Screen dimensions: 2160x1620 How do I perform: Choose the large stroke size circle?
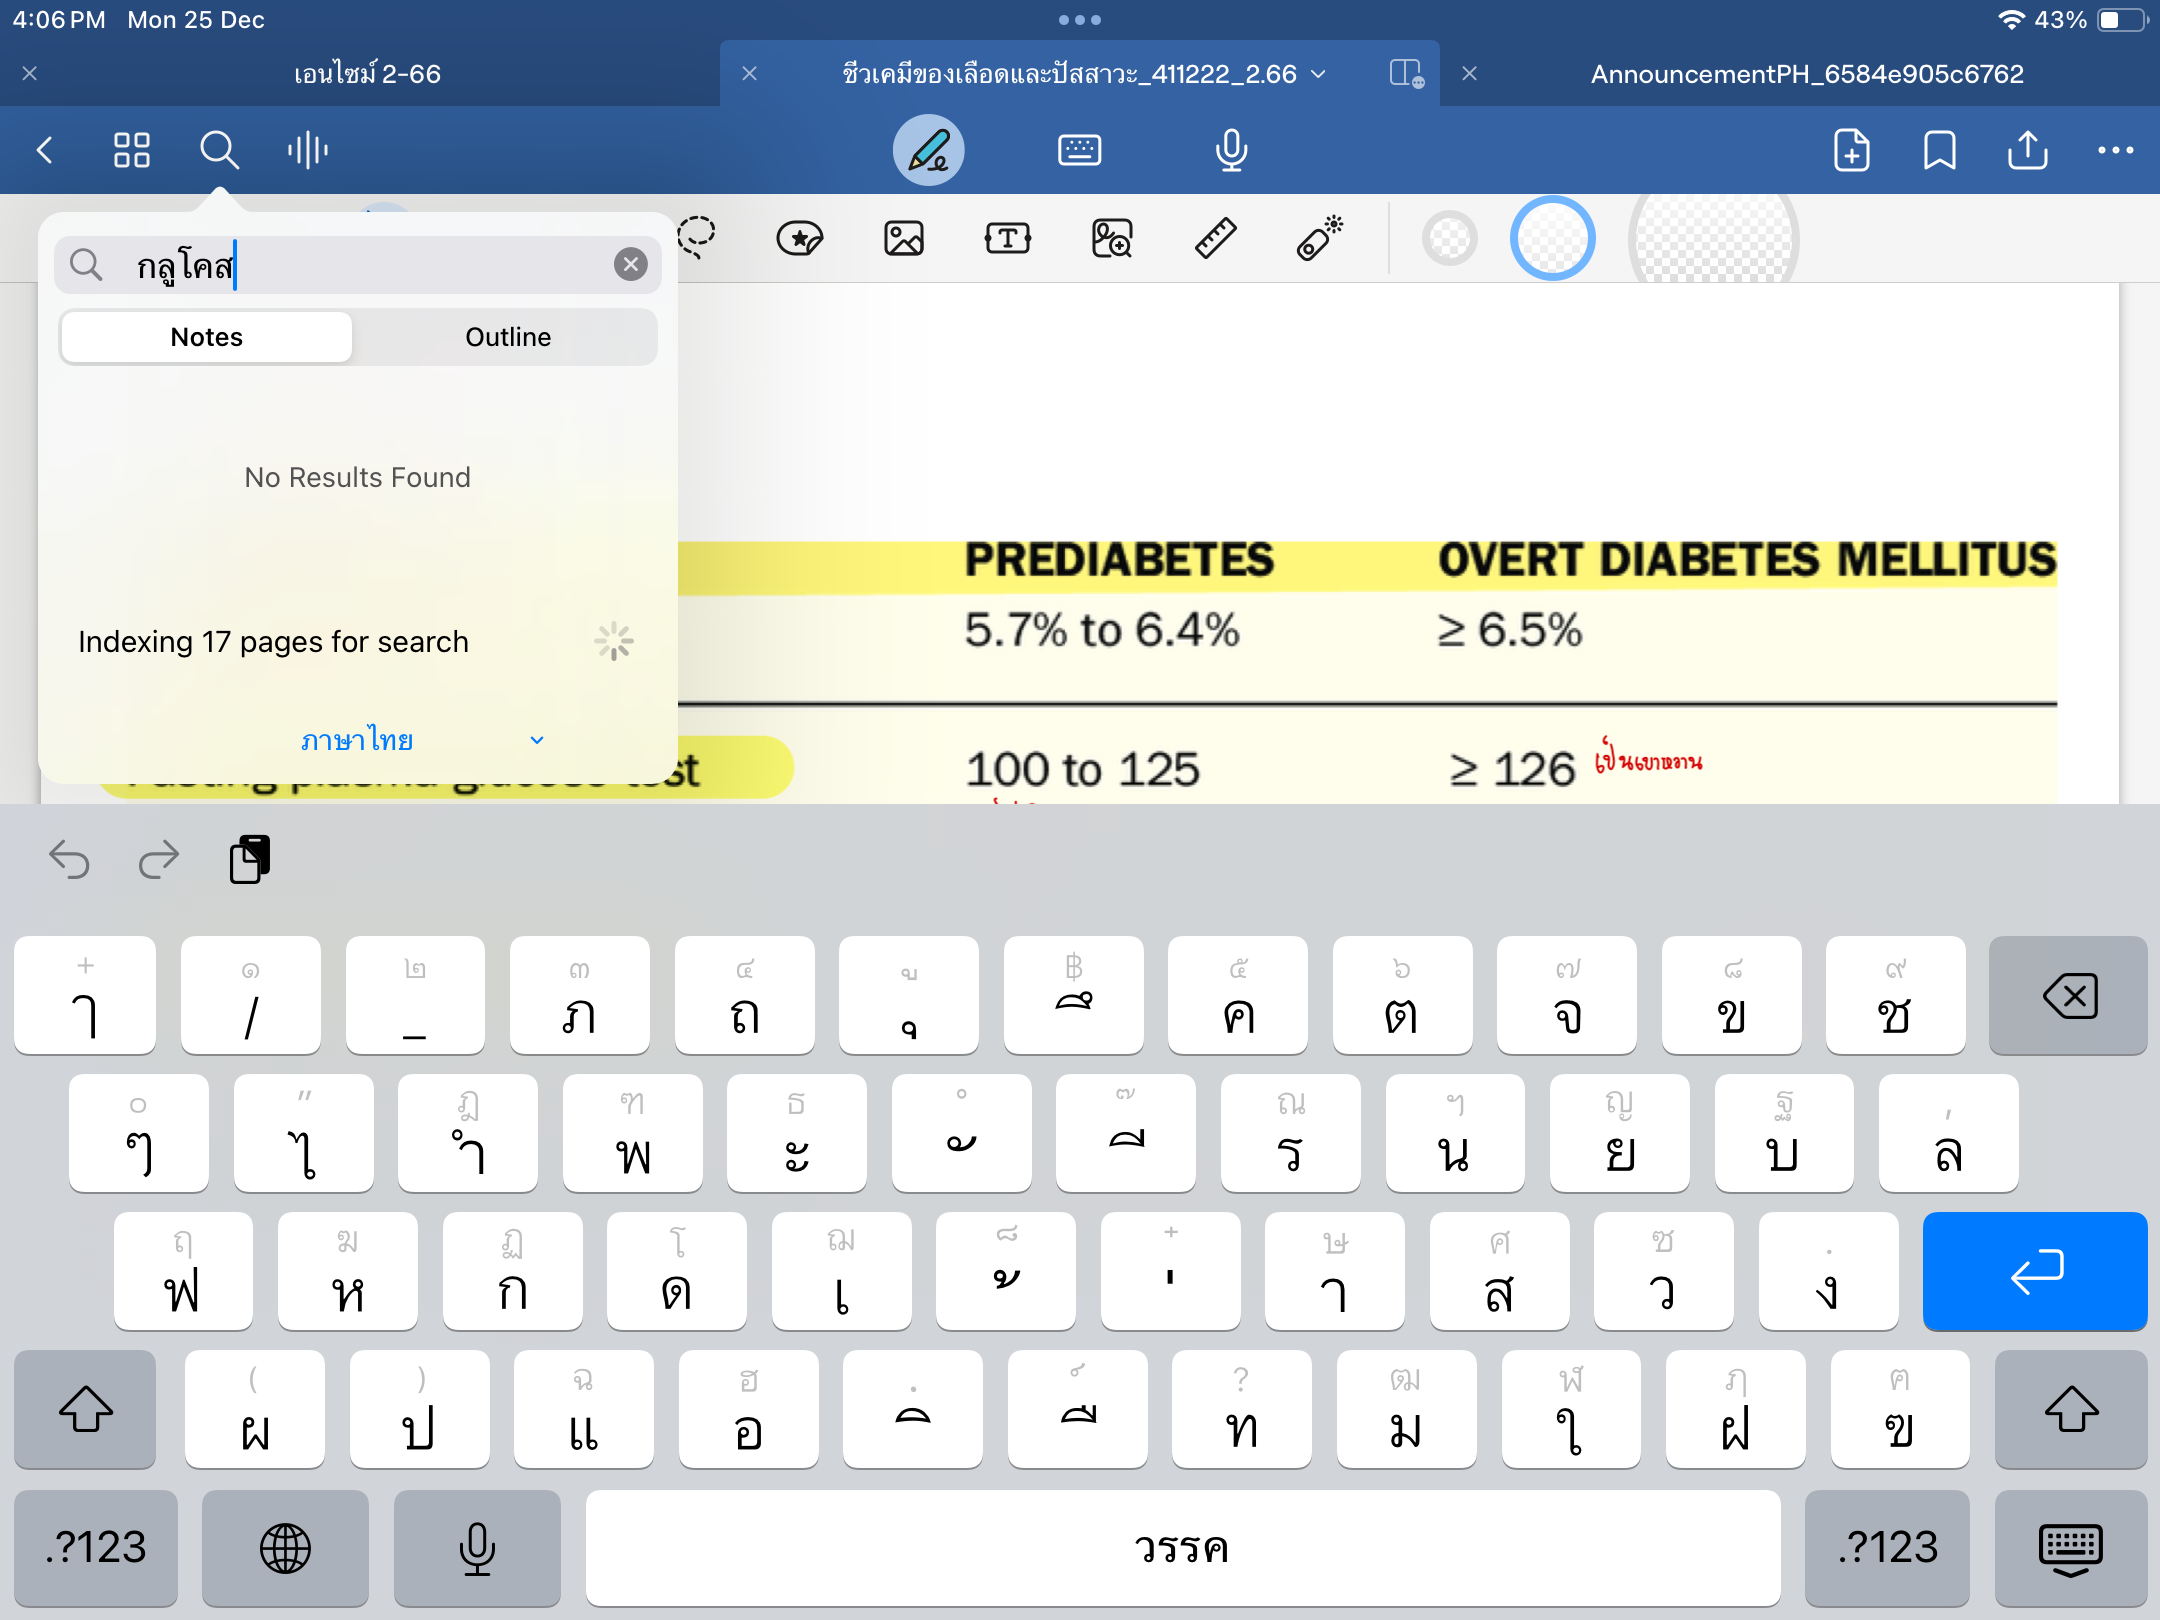click(x=1713, y=238)
